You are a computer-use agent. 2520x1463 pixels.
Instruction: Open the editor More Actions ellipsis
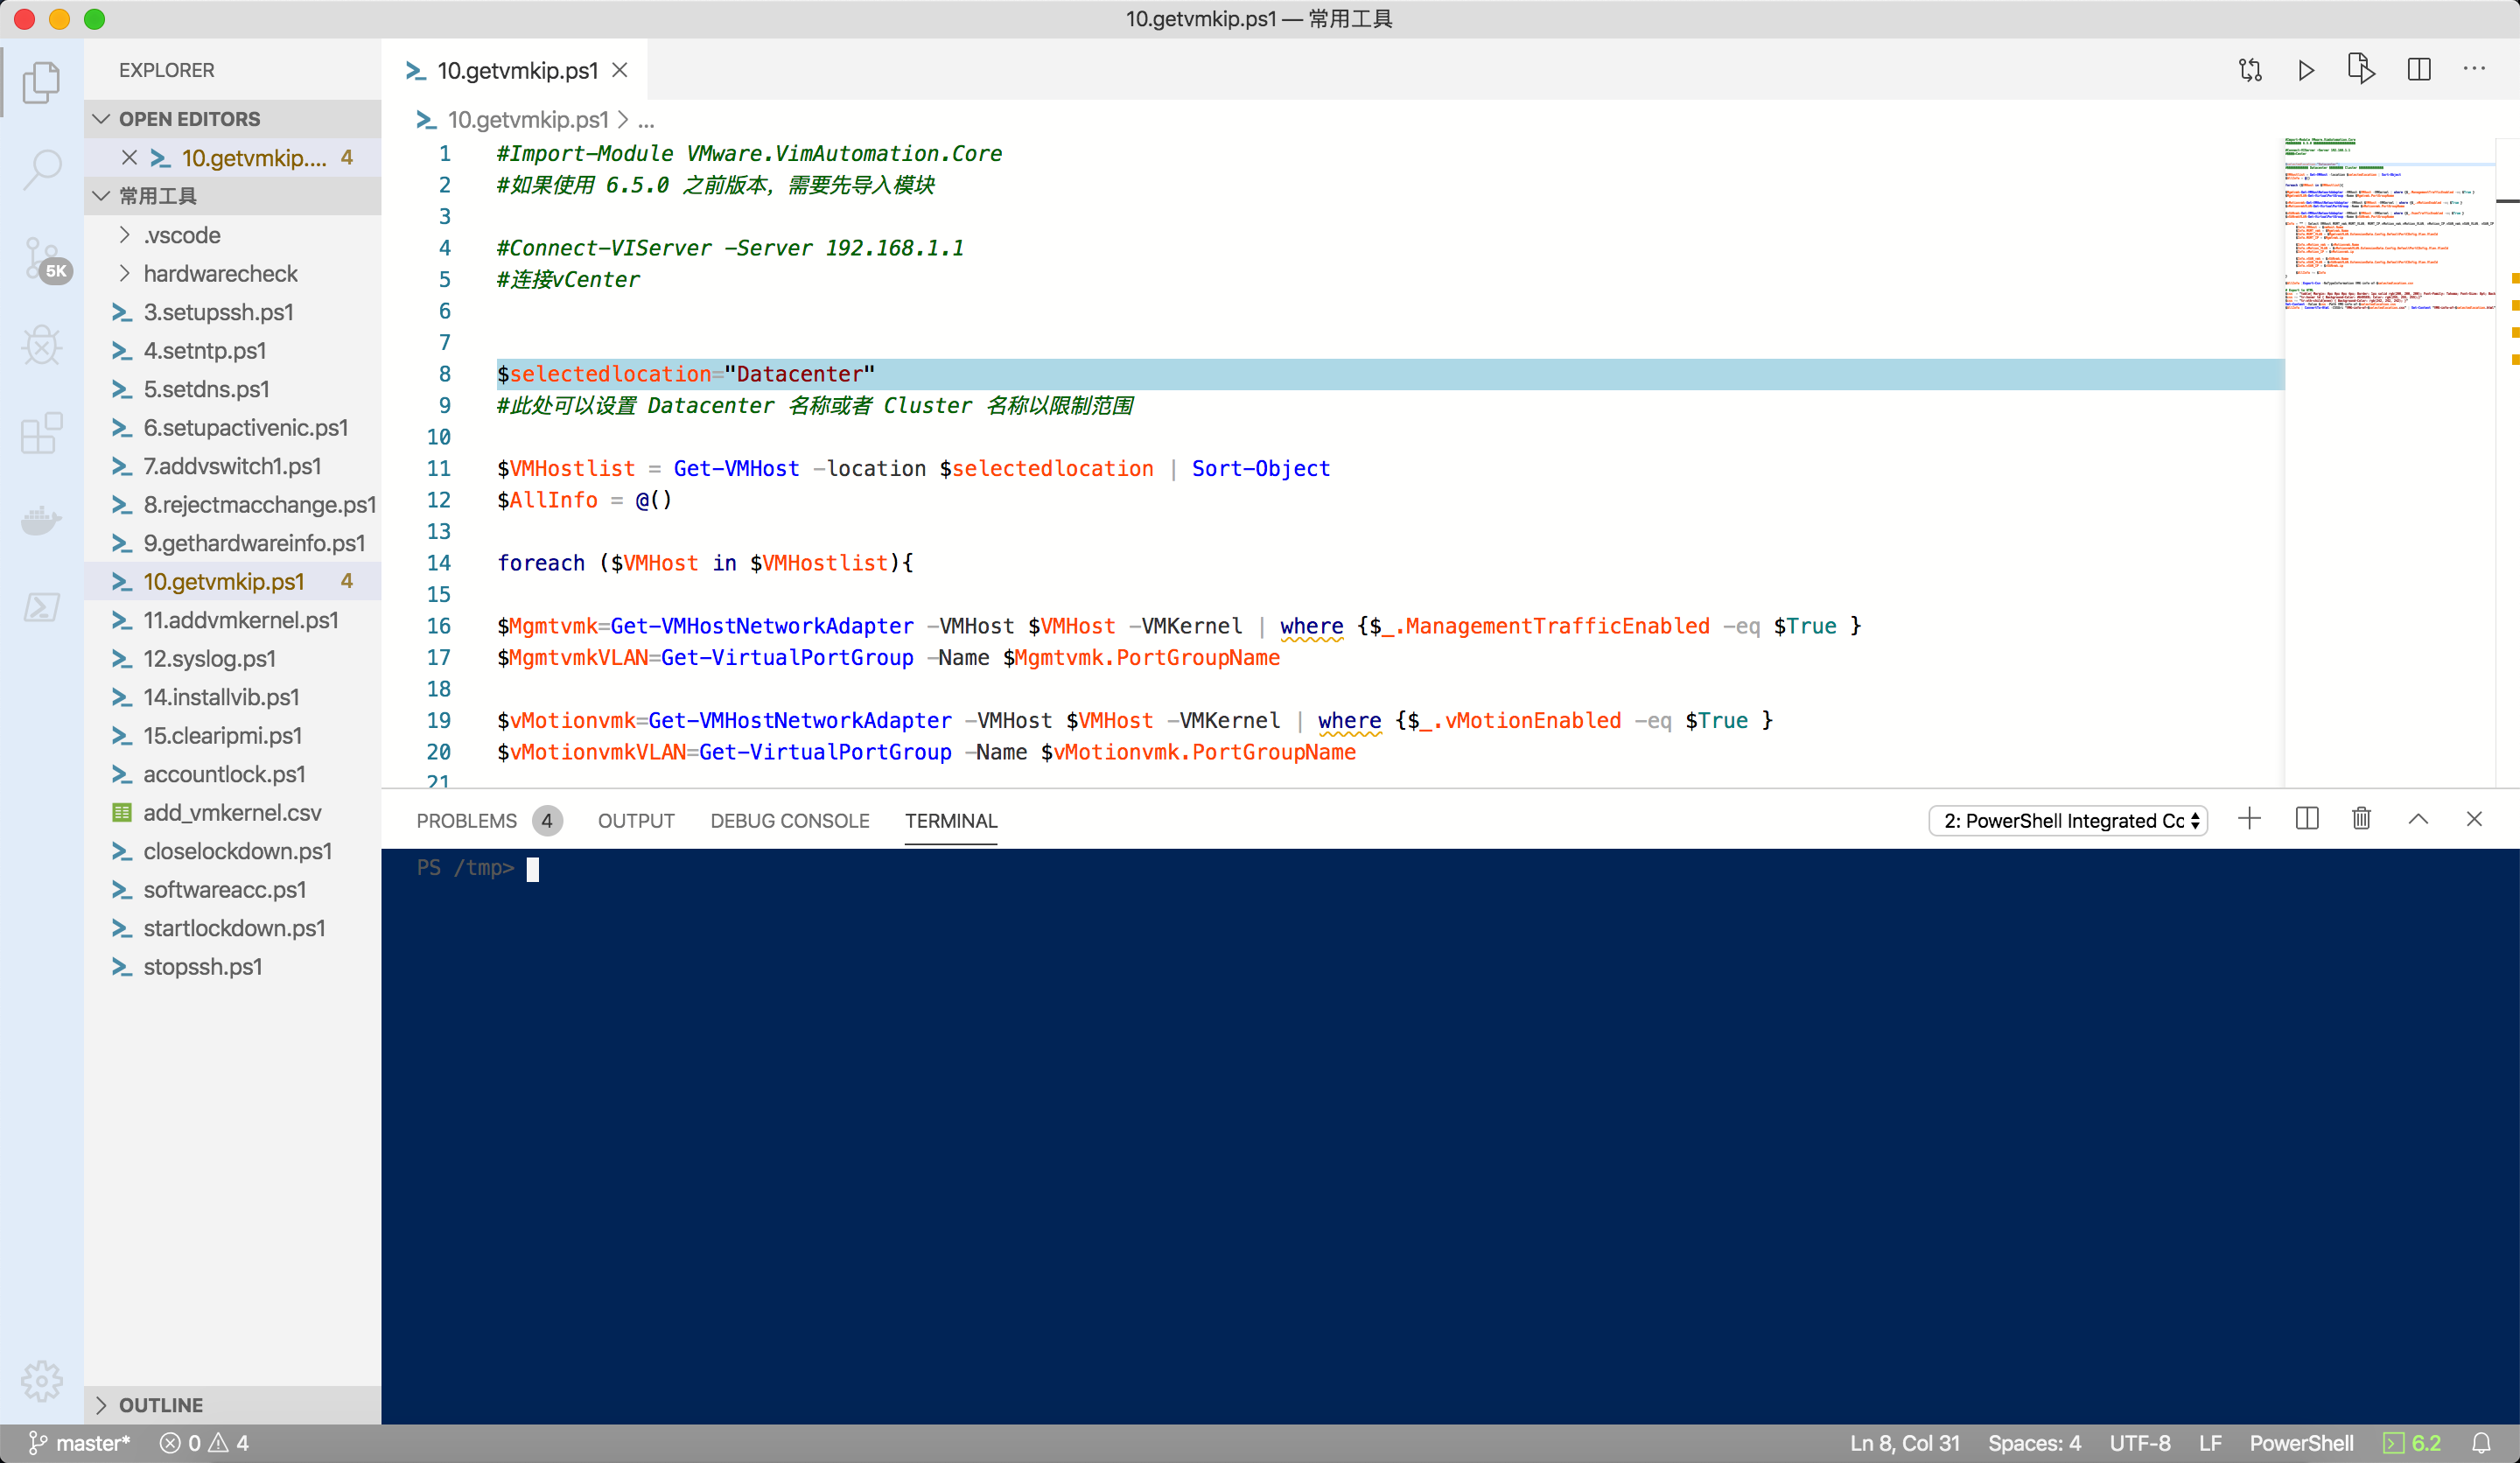2474,69
